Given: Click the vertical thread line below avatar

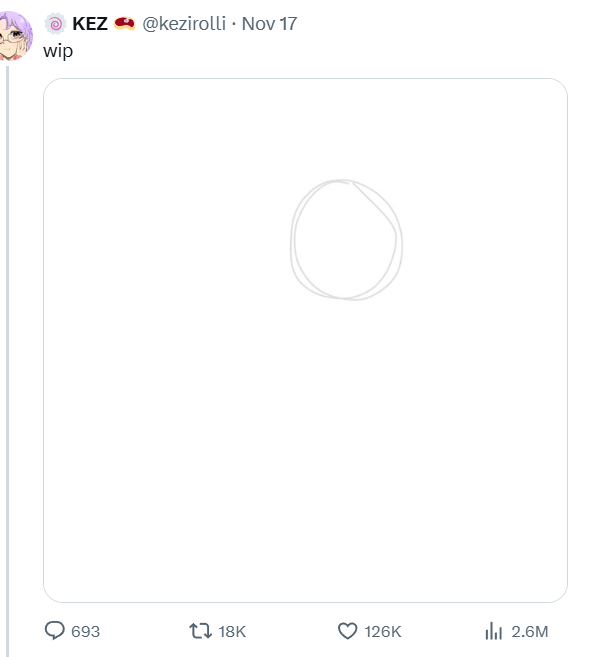Looking at the screenshot, I should coord(8,350).
